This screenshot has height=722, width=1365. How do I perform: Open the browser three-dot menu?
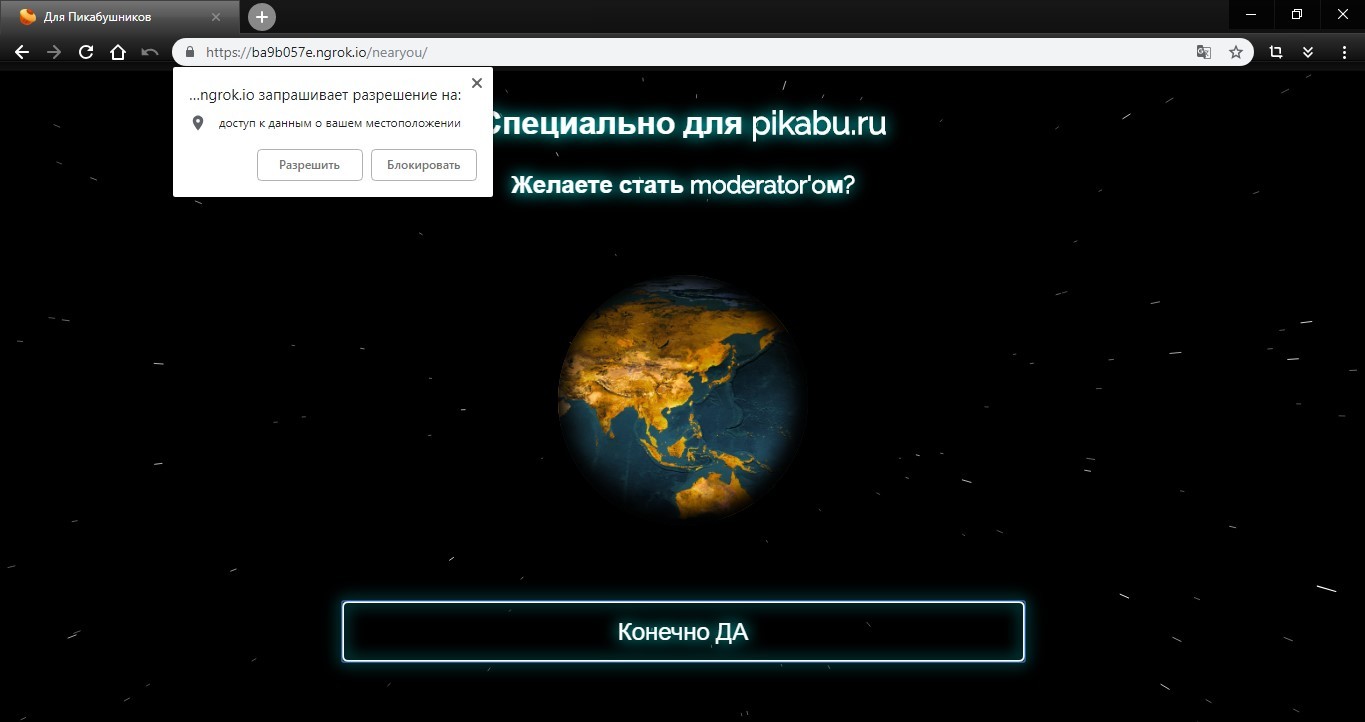pyautogui.click(x=1344, y=52)
